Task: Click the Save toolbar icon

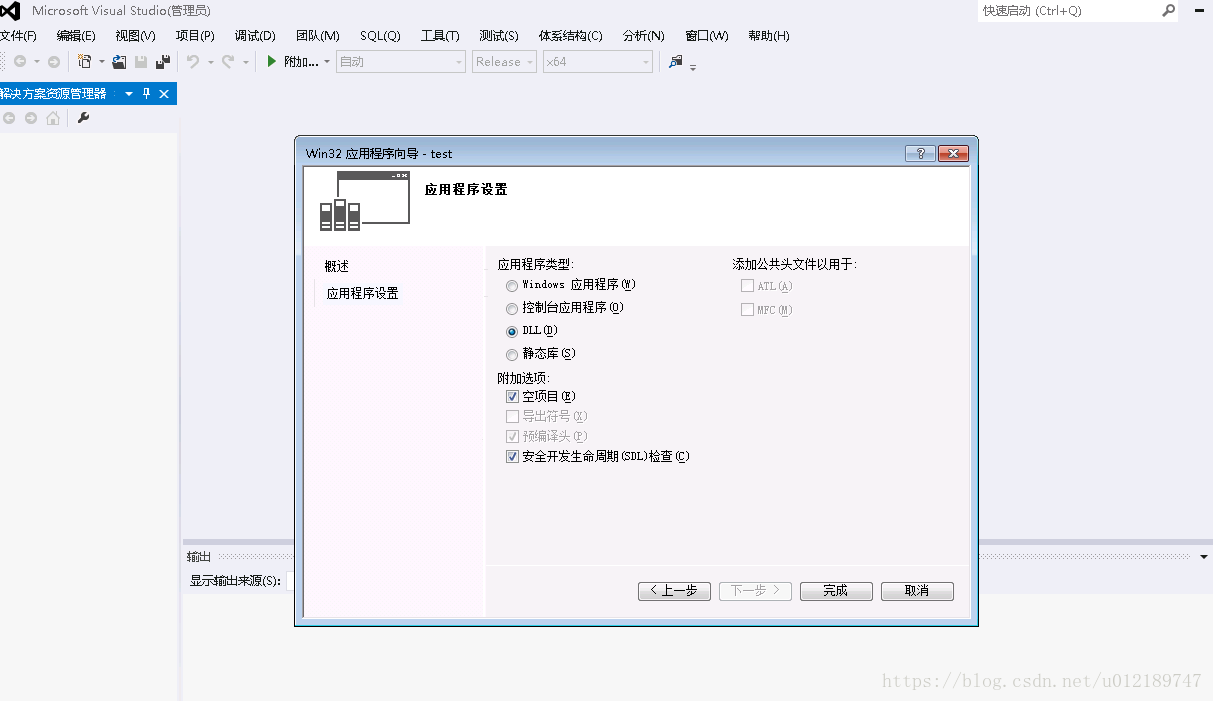Action: (141, 62)
